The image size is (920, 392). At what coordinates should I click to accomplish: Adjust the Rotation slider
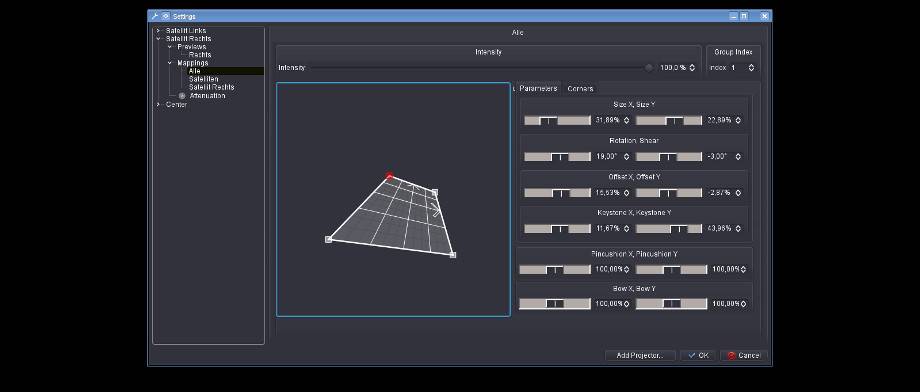pos(557,157)
